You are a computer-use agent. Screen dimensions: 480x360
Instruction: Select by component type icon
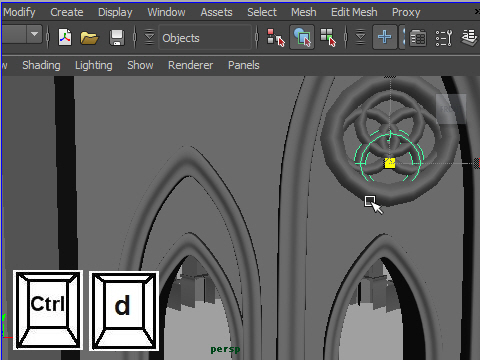328,37
